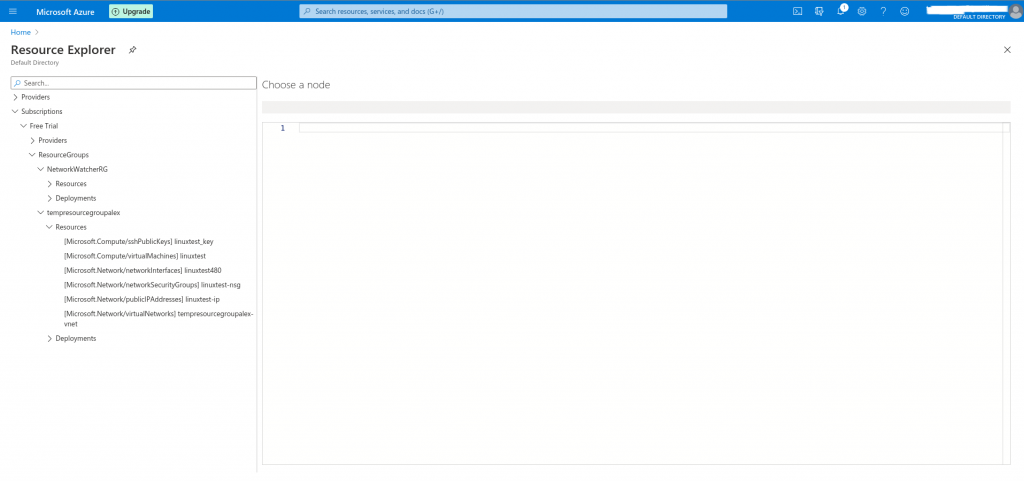Image resolution: width=1024 pixels, height=481 pixels.
Task: Click the Upgrade button
Action: pos(131,11)
